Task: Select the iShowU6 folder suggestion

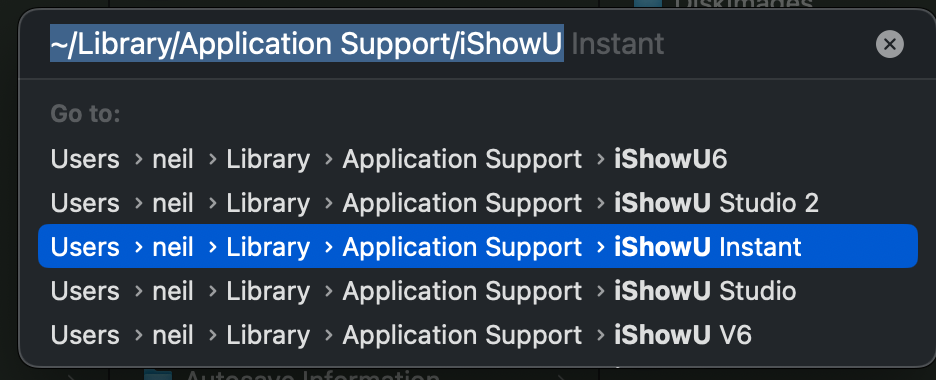Action: coord(478,159)
